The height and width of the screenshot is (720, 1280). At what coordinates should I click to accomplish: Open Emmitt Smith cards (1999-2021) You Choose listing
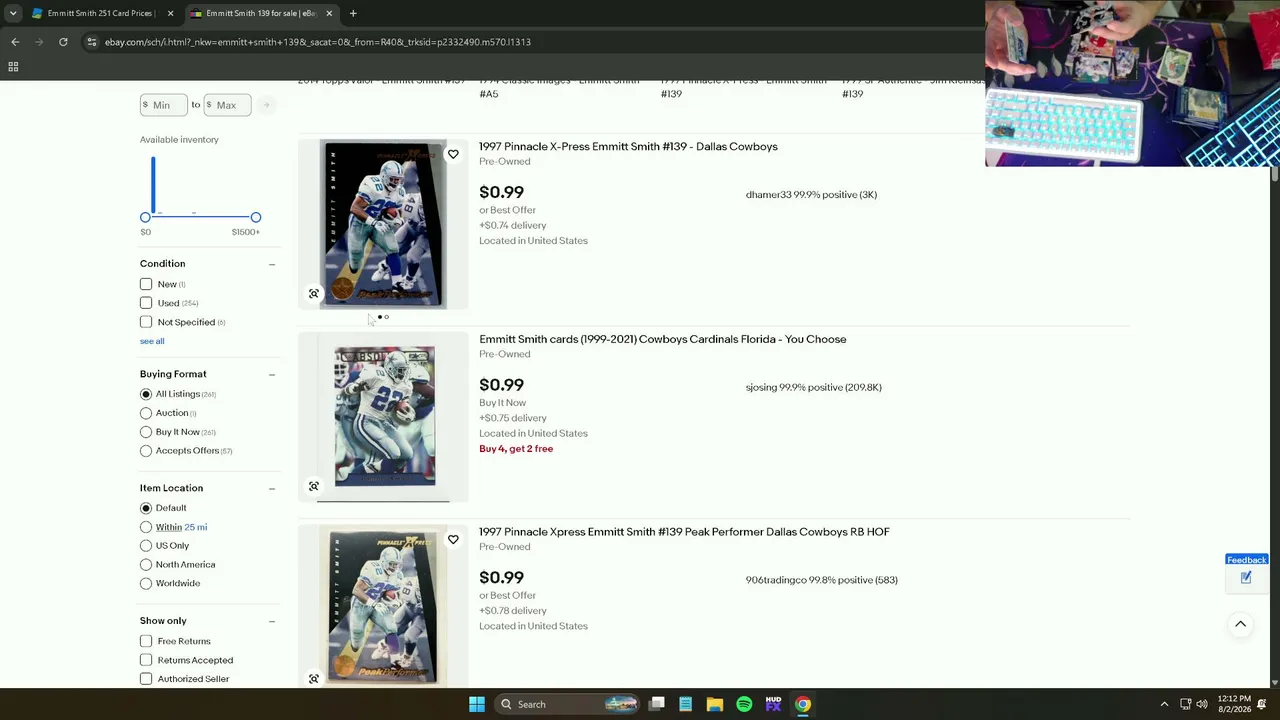[662, 339]
